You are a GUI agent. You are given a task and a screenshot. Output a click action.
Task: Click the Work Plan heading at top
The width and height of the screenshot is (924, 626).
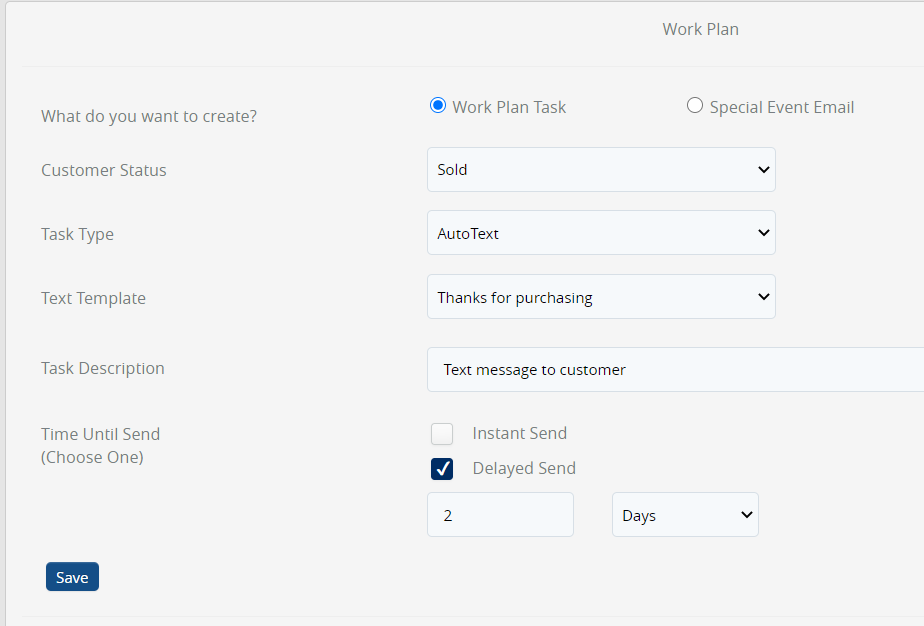[700, 29]
